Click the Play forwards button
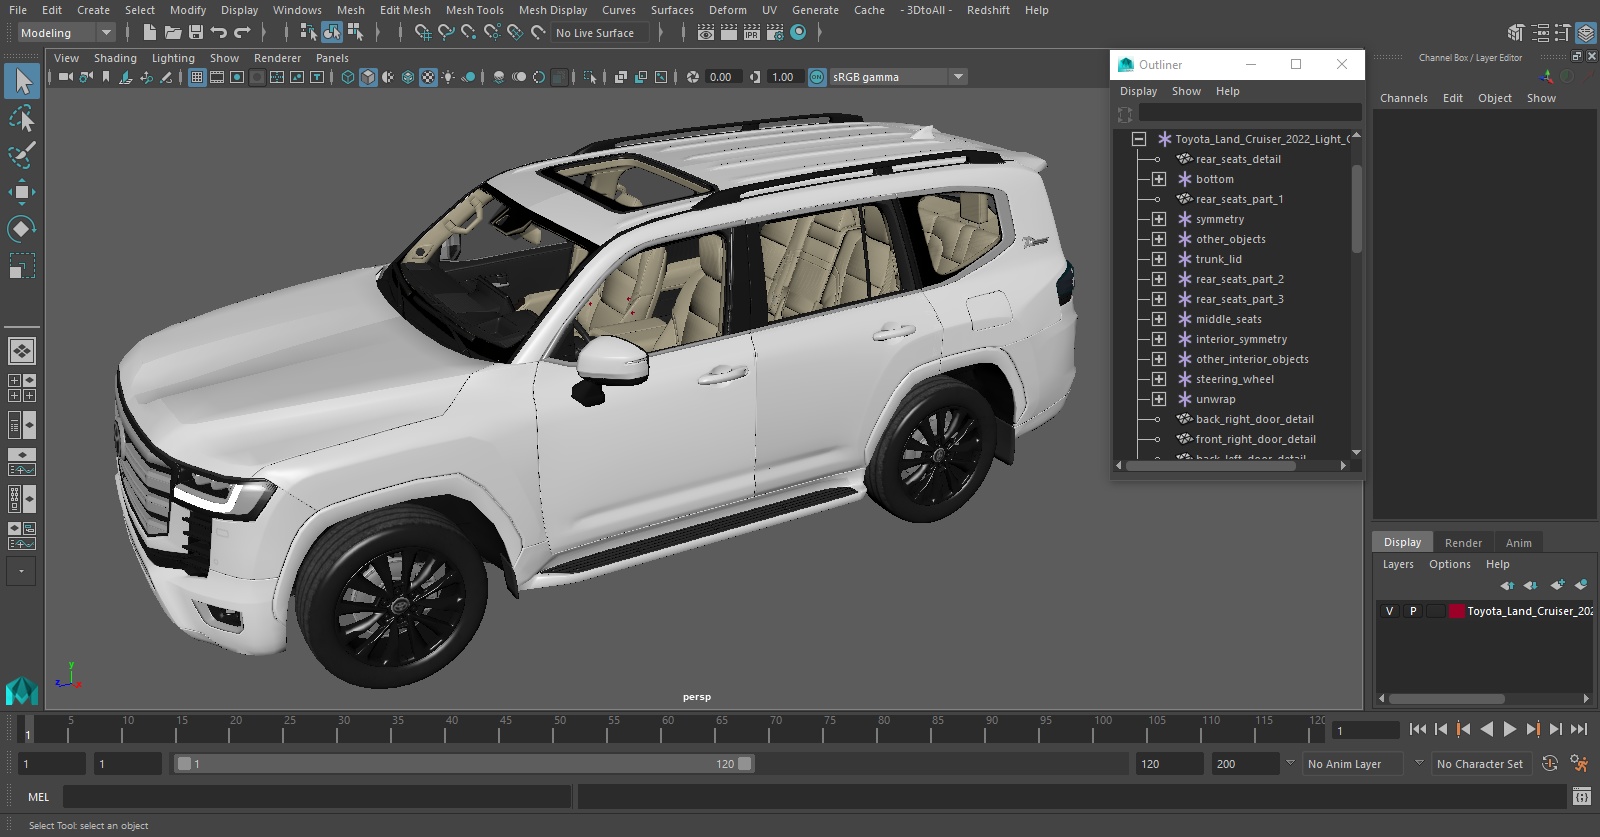1600x837 pixels. 1510,730
